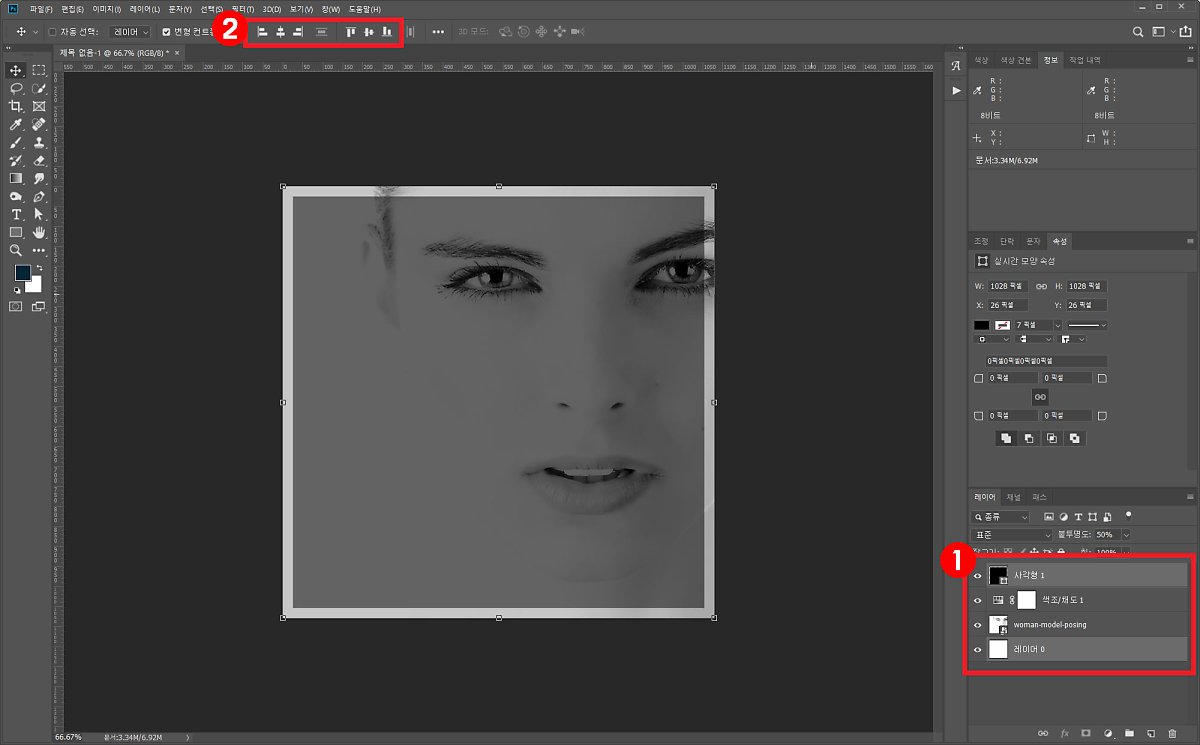Image resolution: width=1200 pixels, height=745 pixels.
Task: Choose the Zoom tool in toolbox
Action: click(x=16, y=251)
